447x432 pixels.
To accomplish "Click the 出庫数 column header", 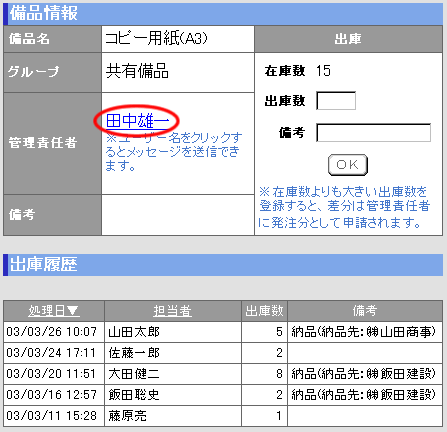I will click(x=264, y=311).
